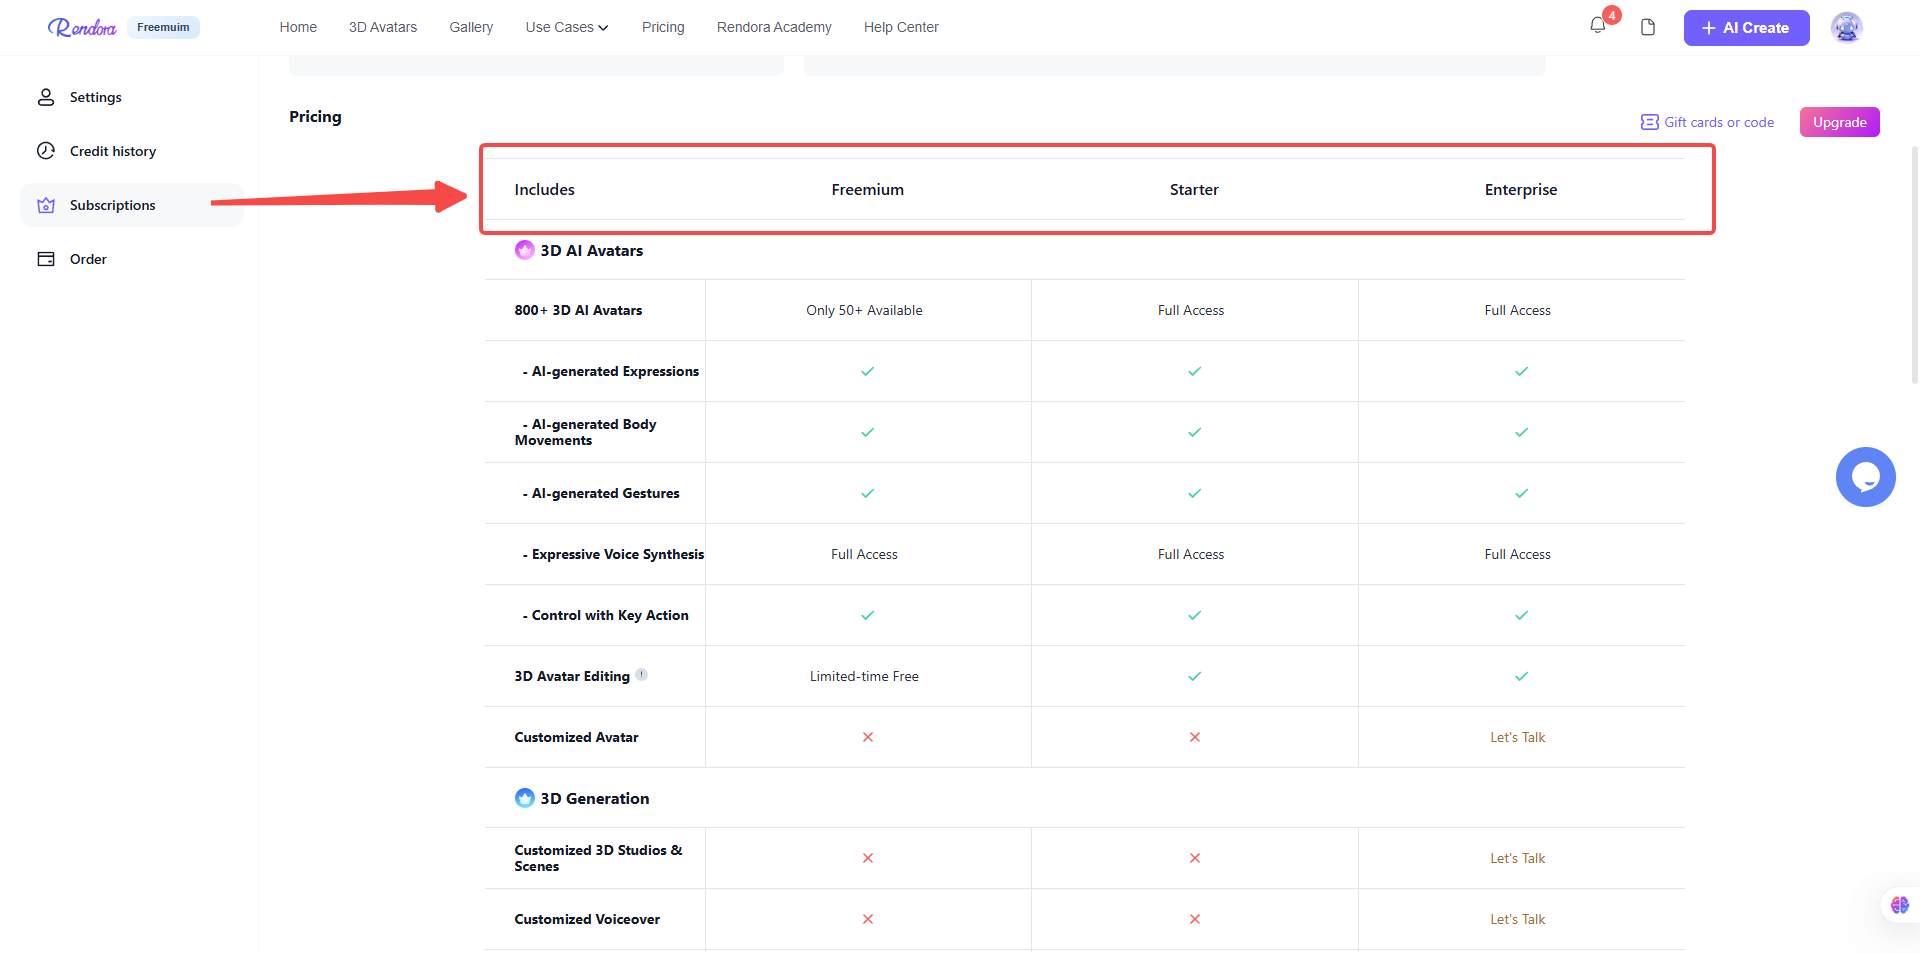Open the document icon in header
Image resolution: width=1920 pixels, height=953 pixels.
click(x=1648, y=27)
